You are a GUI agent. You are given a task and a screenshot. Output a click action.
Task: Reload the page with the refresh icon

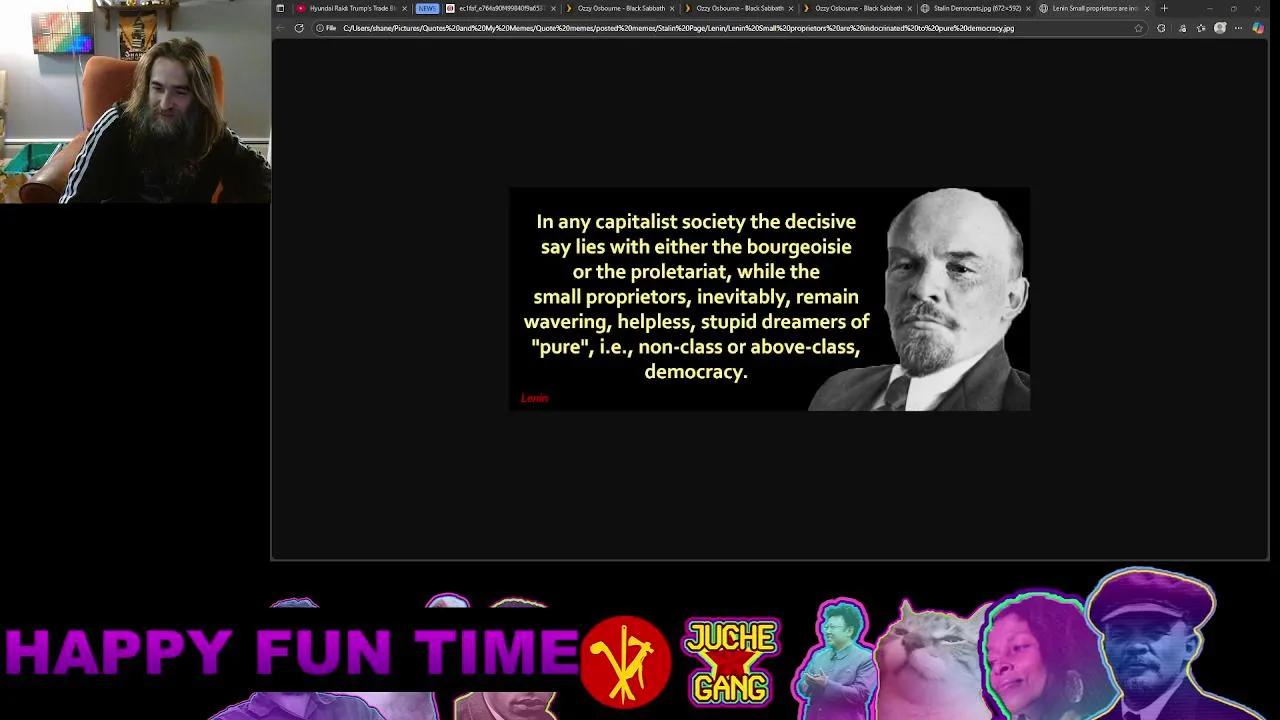coord(299,28)
